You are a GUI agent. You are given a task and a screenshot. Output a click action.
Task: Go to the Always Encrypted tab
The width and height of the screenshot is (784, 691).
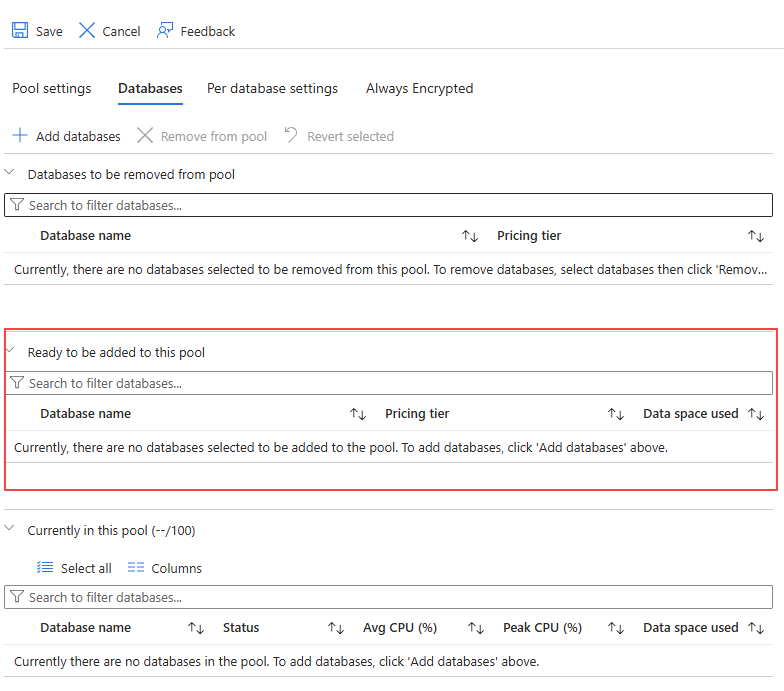click(x=419, y=88)
